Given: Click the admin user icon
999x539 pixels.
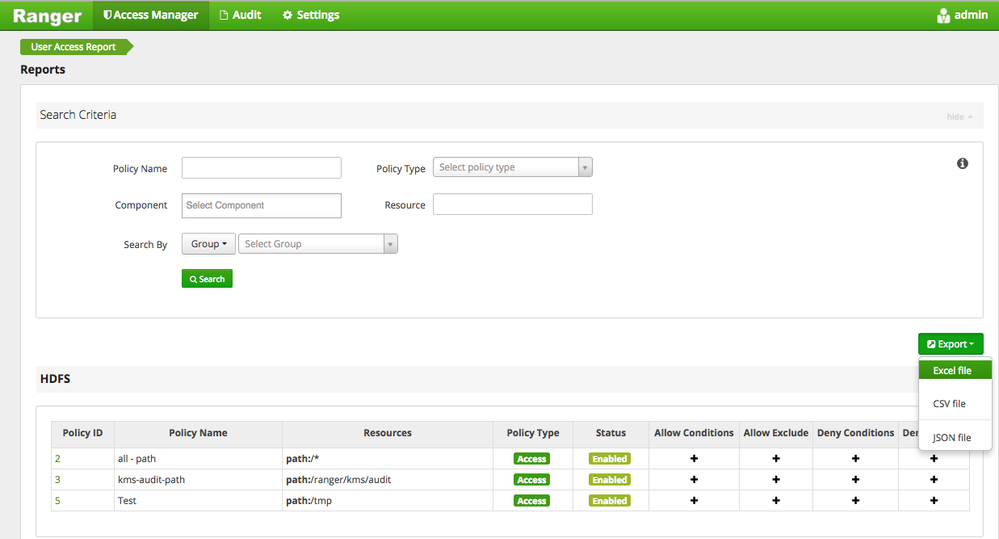Looking at the screenshot, I should point(943,15).
